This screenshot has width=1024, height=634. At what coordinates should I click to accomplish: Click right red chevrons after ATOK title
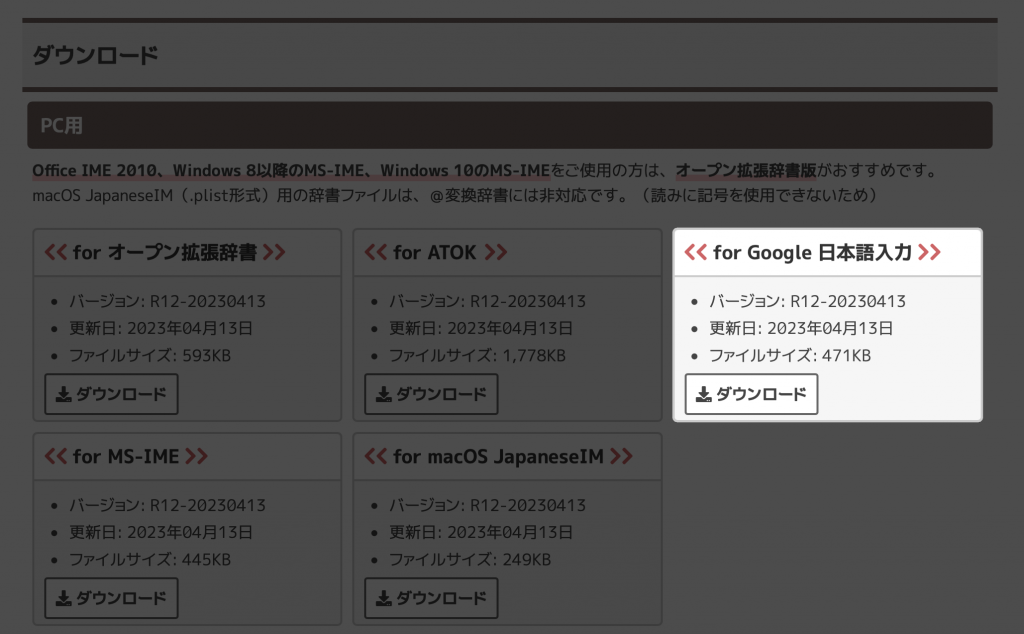click(495, 252)
